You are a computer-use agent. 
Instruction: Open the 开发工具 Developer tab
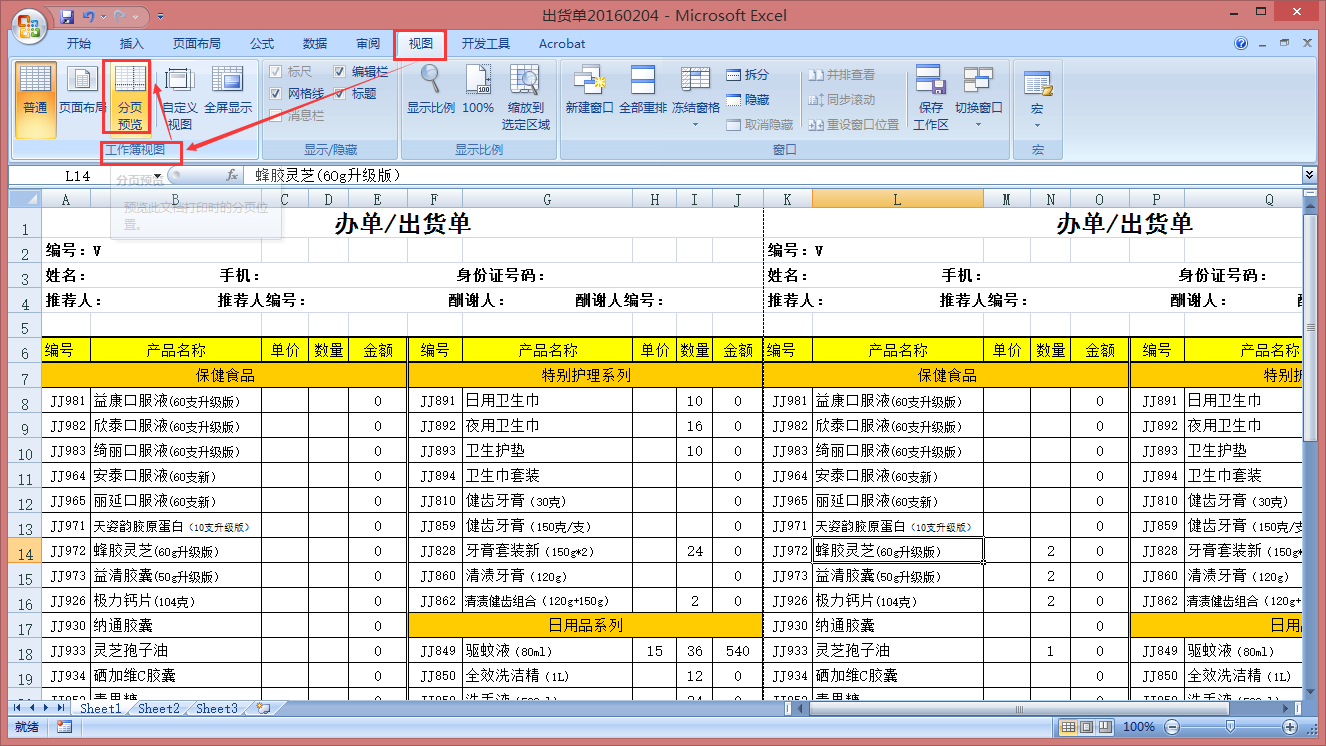[486, 44]
